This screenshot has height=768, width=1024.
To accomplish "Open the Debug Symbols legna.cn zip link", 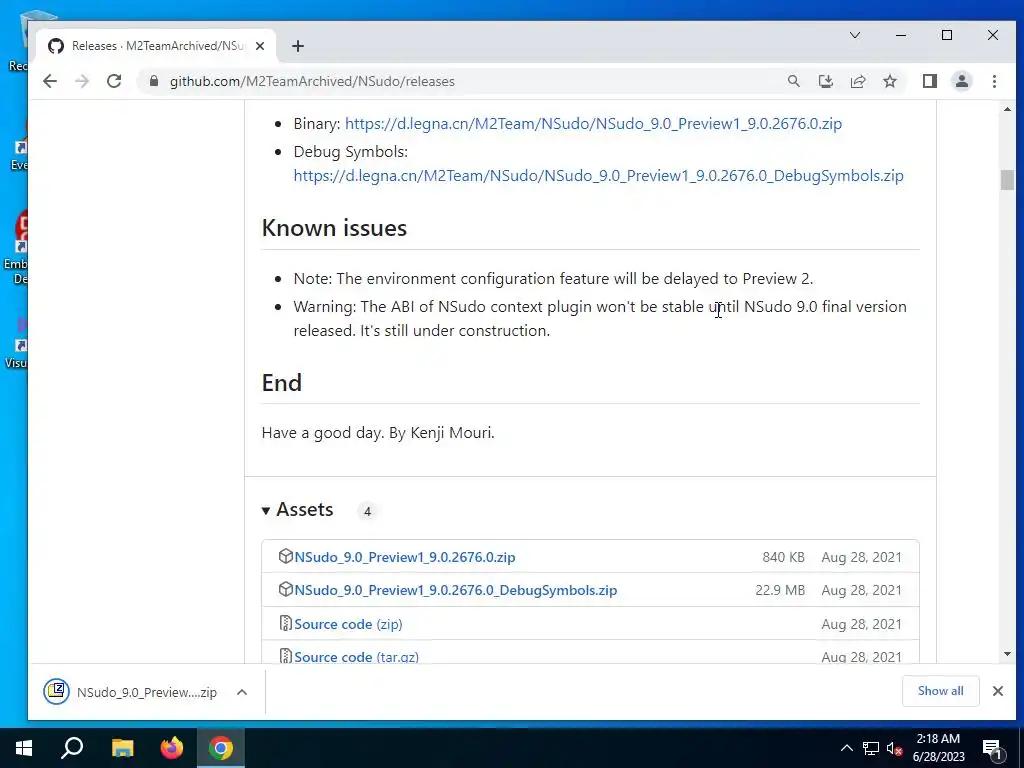I will (598, 176).
